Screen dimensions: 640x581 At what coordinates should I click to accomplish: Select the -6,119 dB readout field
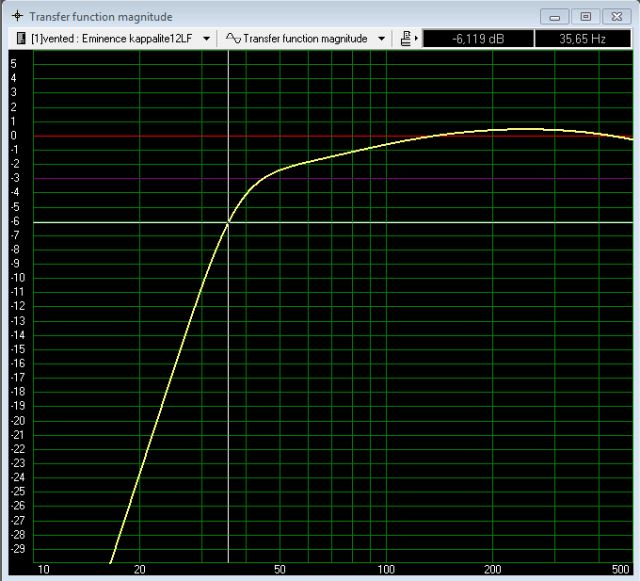[x=478, y=39]
